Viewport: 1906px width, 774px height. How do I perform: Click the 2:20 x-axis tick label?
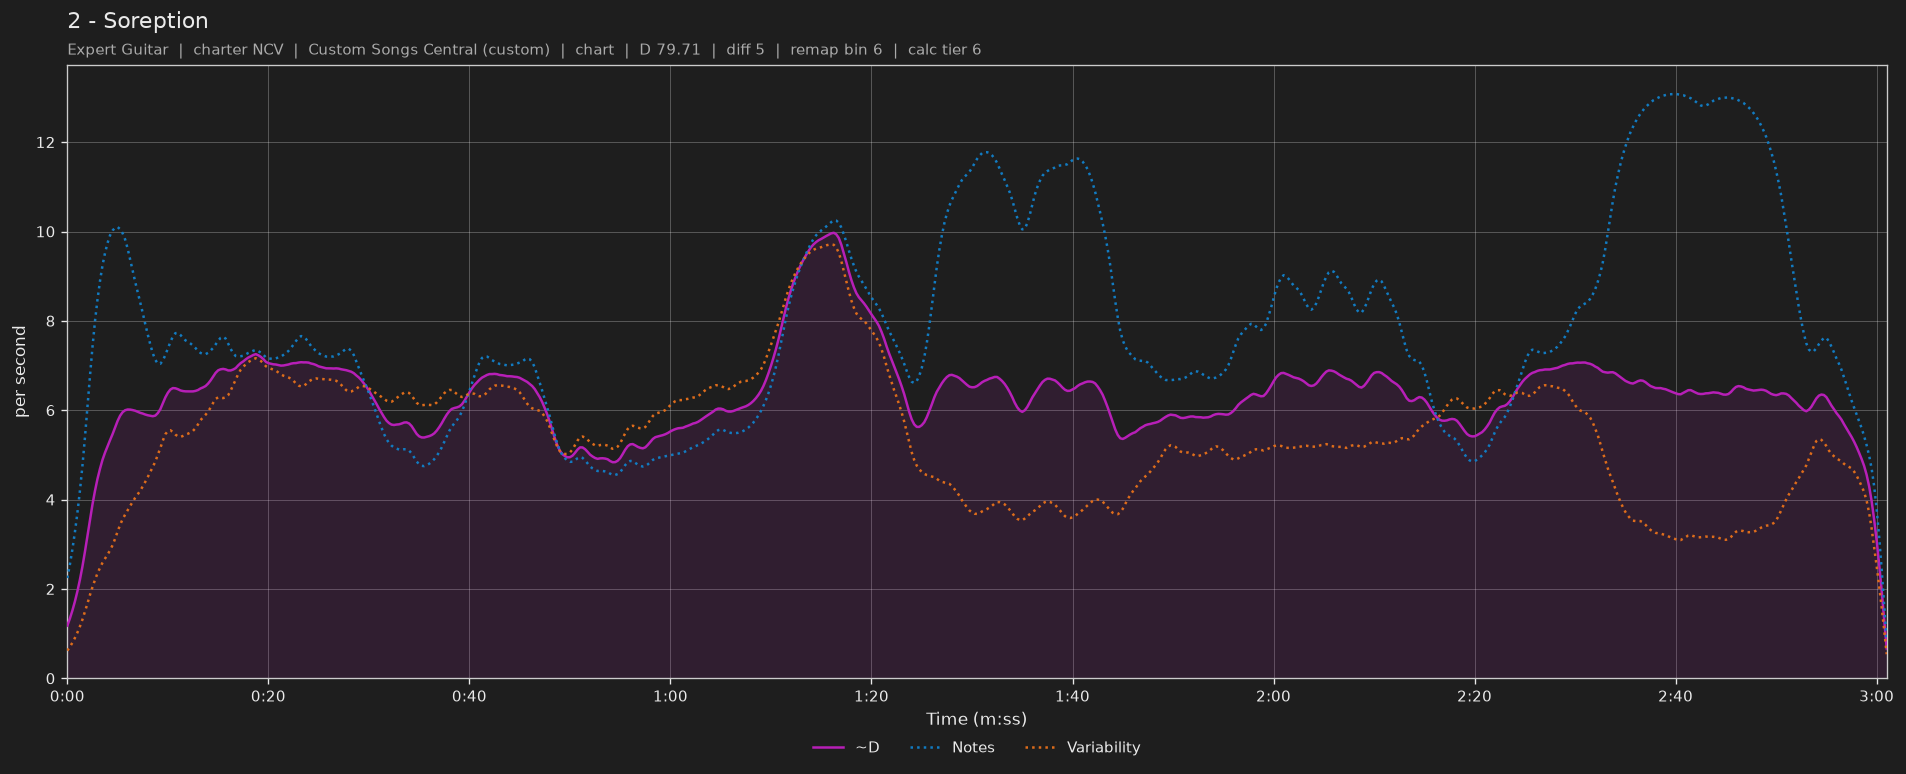click(1474, 696)
